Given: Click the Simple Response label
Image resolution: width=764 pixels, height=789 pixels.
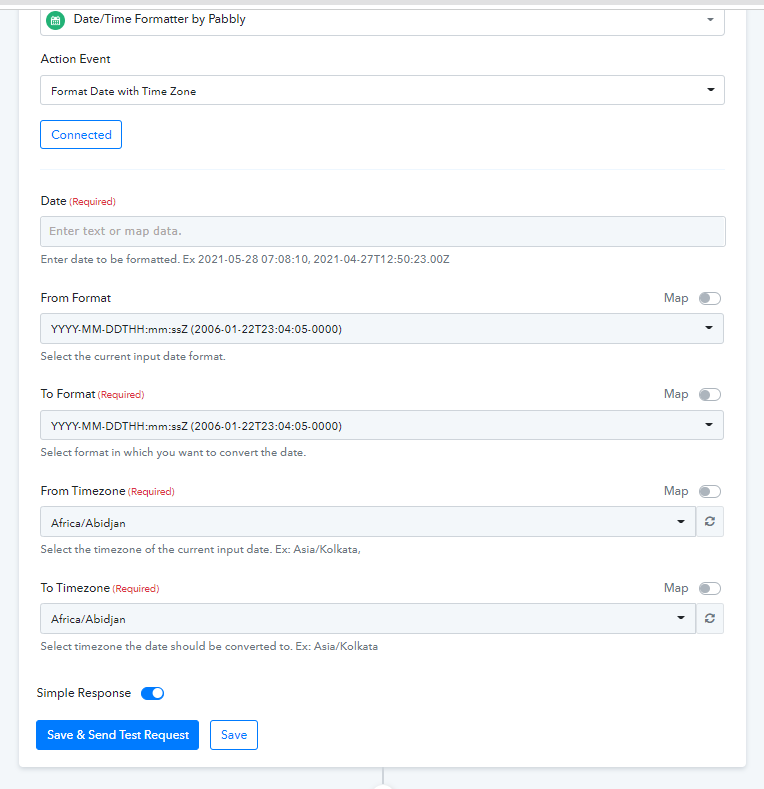Looking at the screenshot, I should click(x=84, y=693).
